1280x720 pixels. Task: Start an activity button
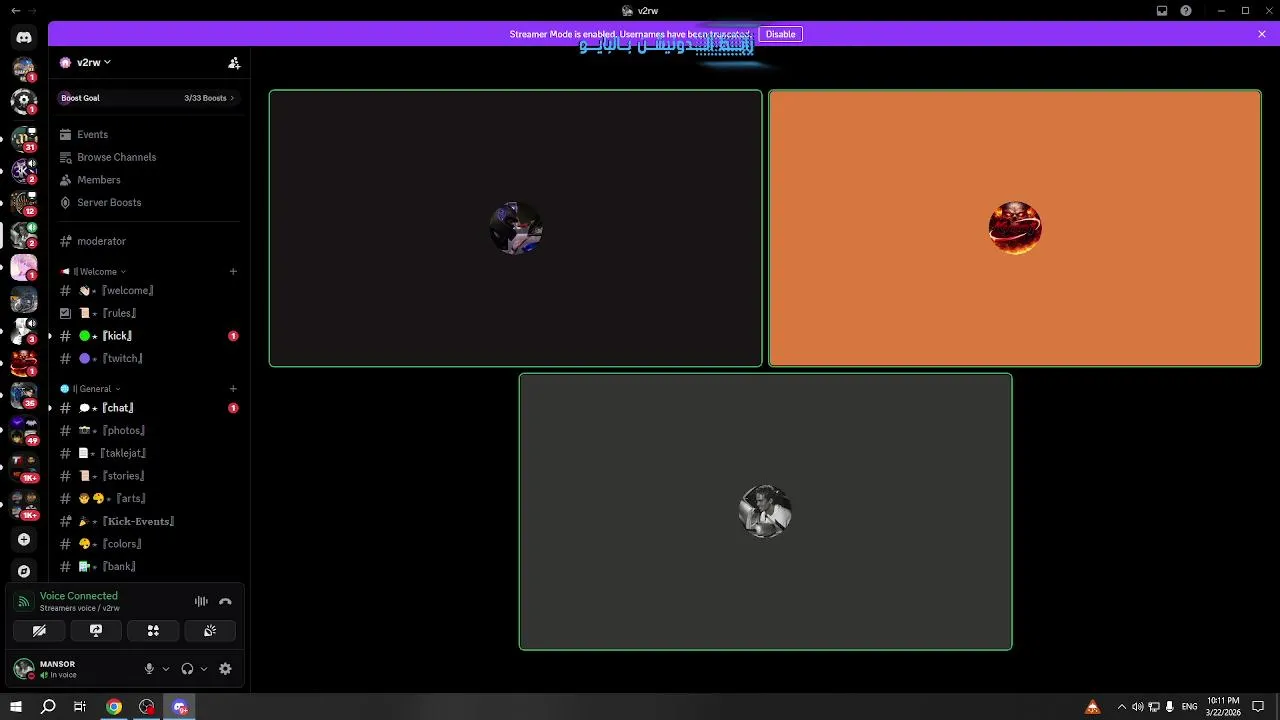point(153,631)
